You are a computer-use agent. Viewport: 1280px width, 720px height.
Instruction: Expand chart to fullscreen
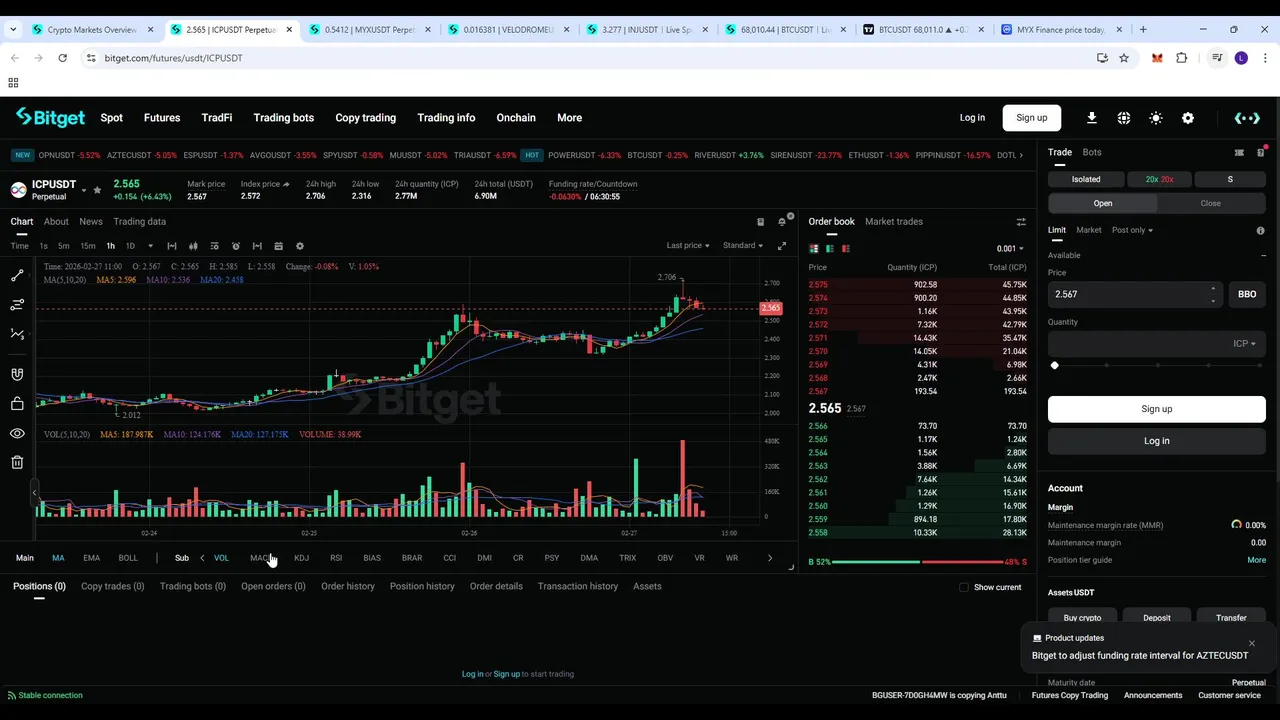pyautogui.click(x=782, y=246)
